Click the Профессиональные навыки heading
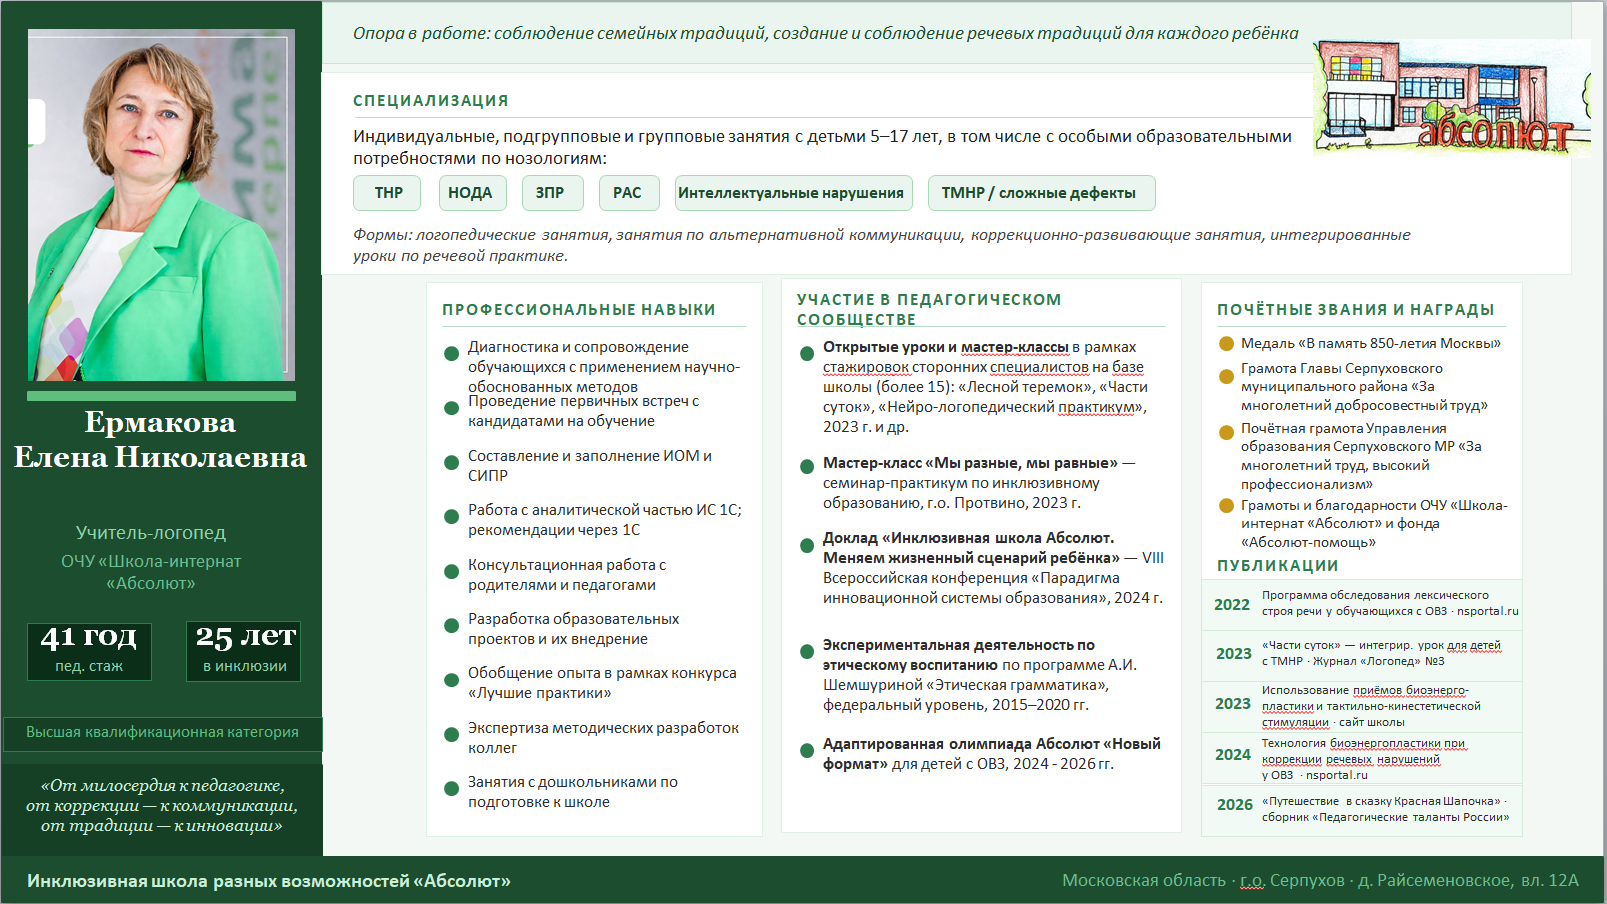1607x904 pixels. point(579,310)
